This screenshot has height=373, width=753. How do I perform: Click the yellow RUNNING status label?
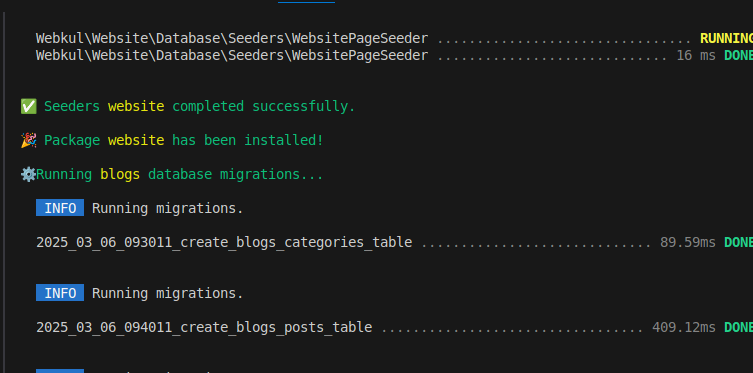(x=726, y=38)
